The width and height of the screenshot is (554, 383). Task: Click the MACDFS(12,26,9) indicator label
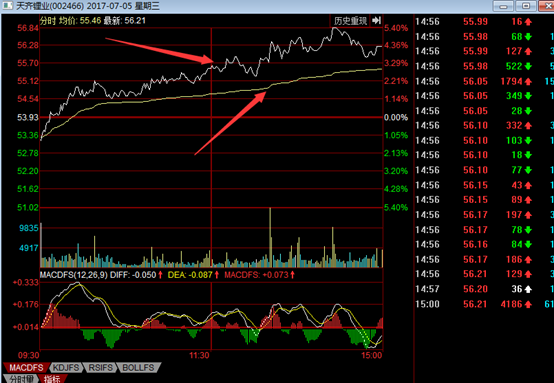click(73, 275)
